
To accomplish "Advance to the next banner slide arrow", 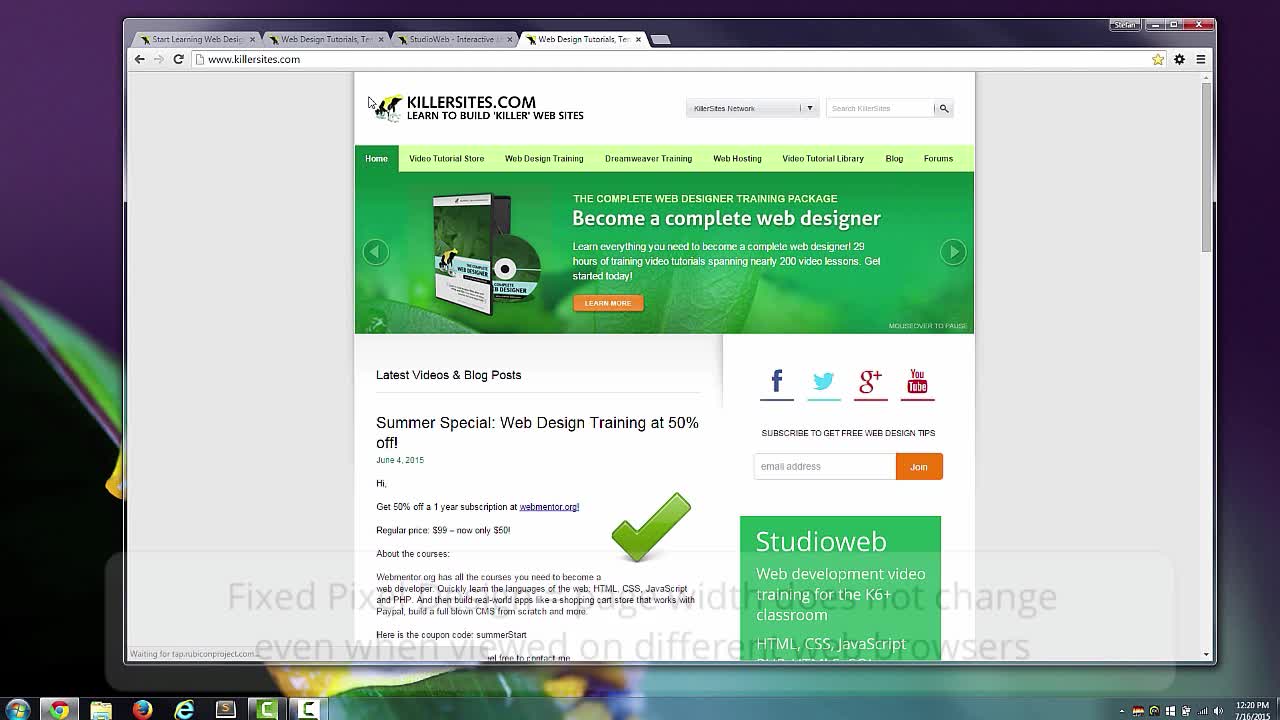I will pos(953,252).
